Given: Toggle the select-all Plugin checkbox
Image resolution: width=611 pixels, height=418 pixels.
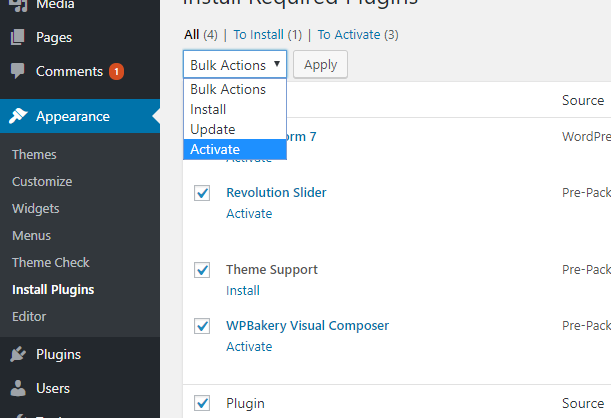Looking at the screenshot, I should pyautogui.click(x=202, y=403).
